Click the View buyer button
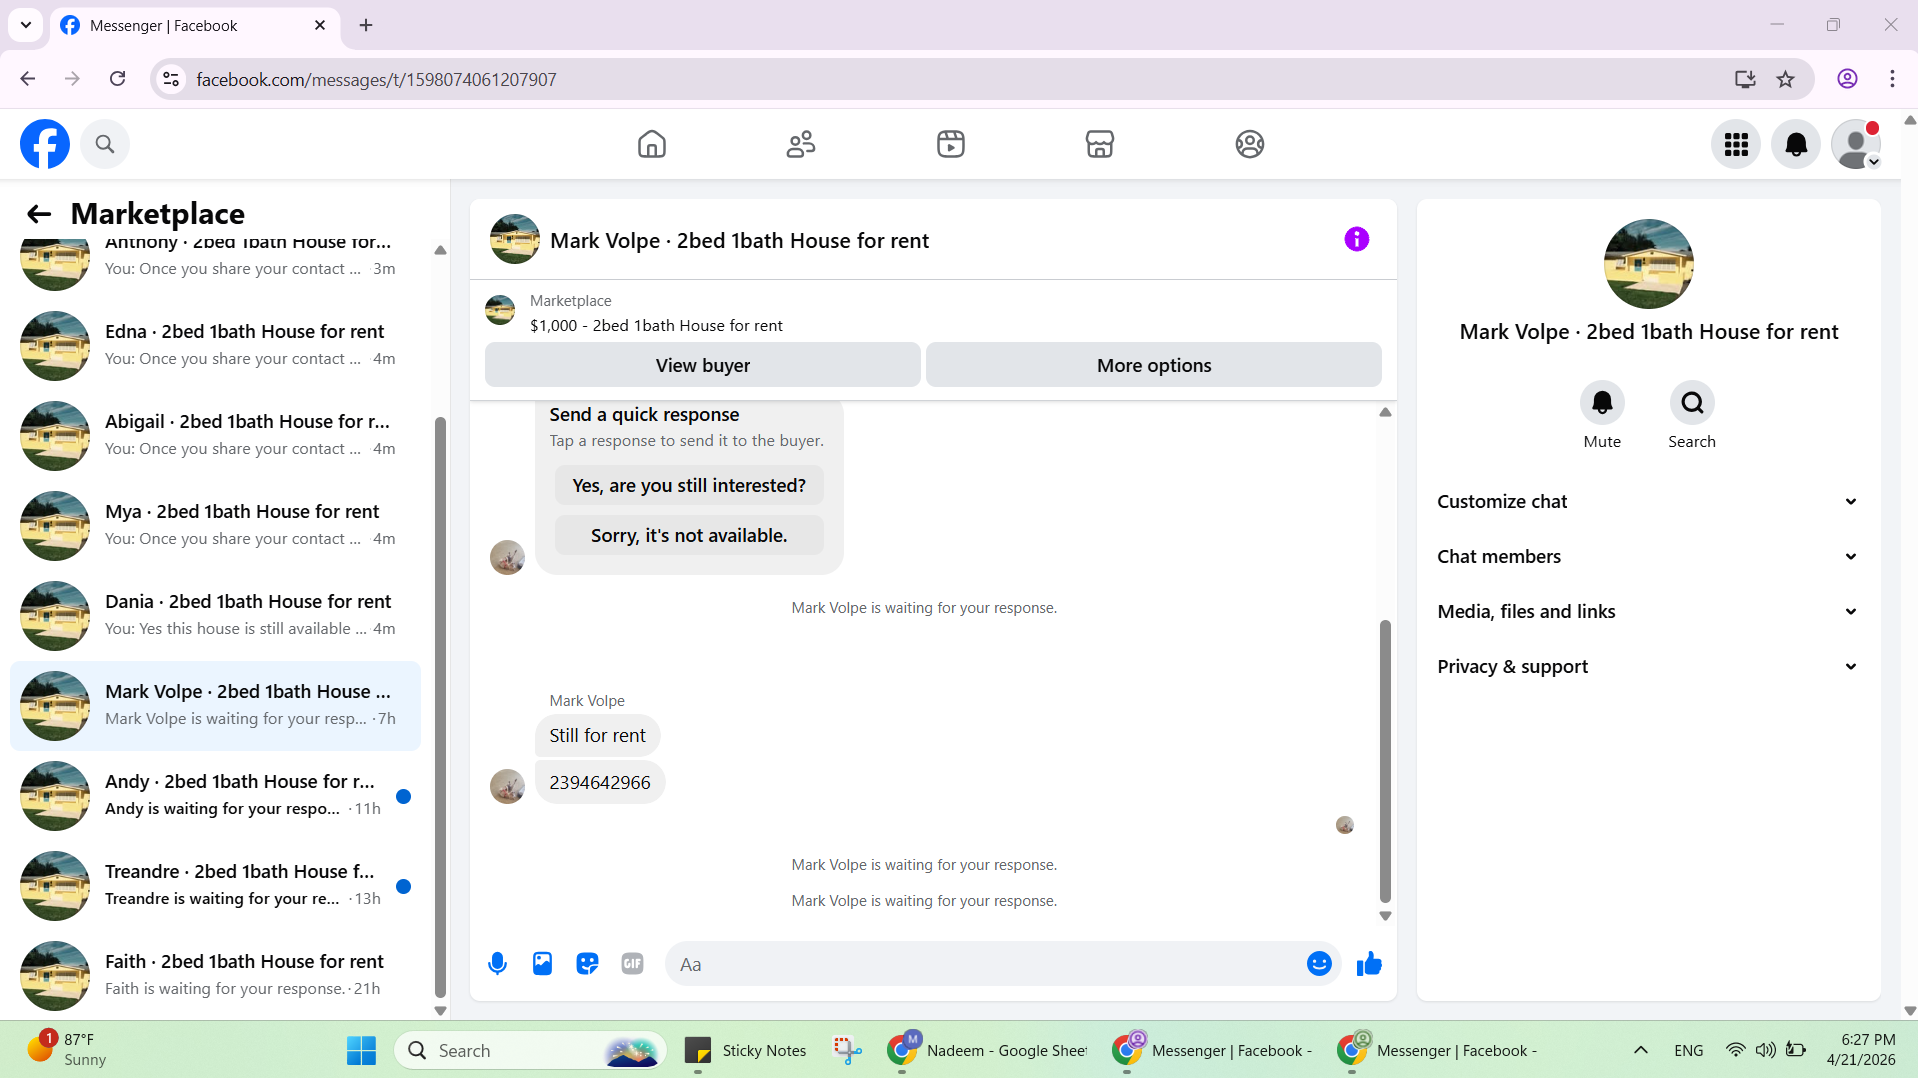This screenshot has height=1078, width=1918. (702, 365)
